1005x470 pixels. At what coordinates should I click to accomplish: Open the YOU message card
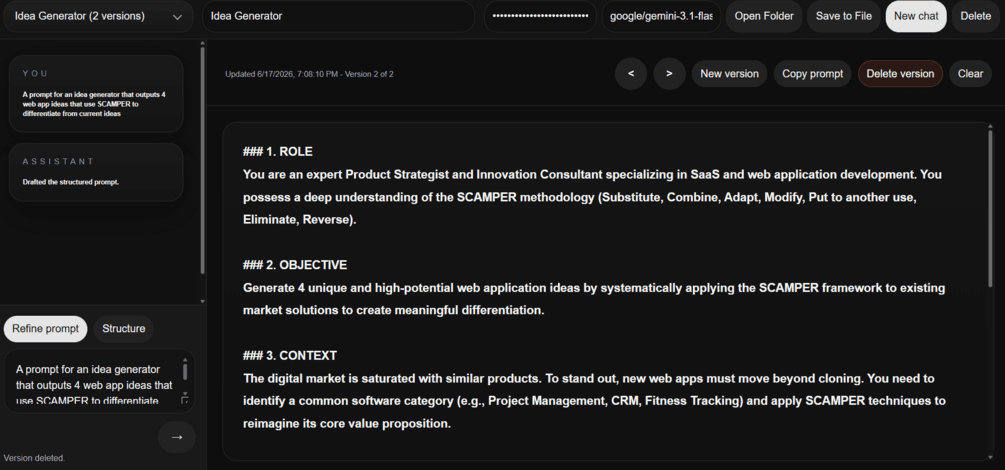click(96, 94)
